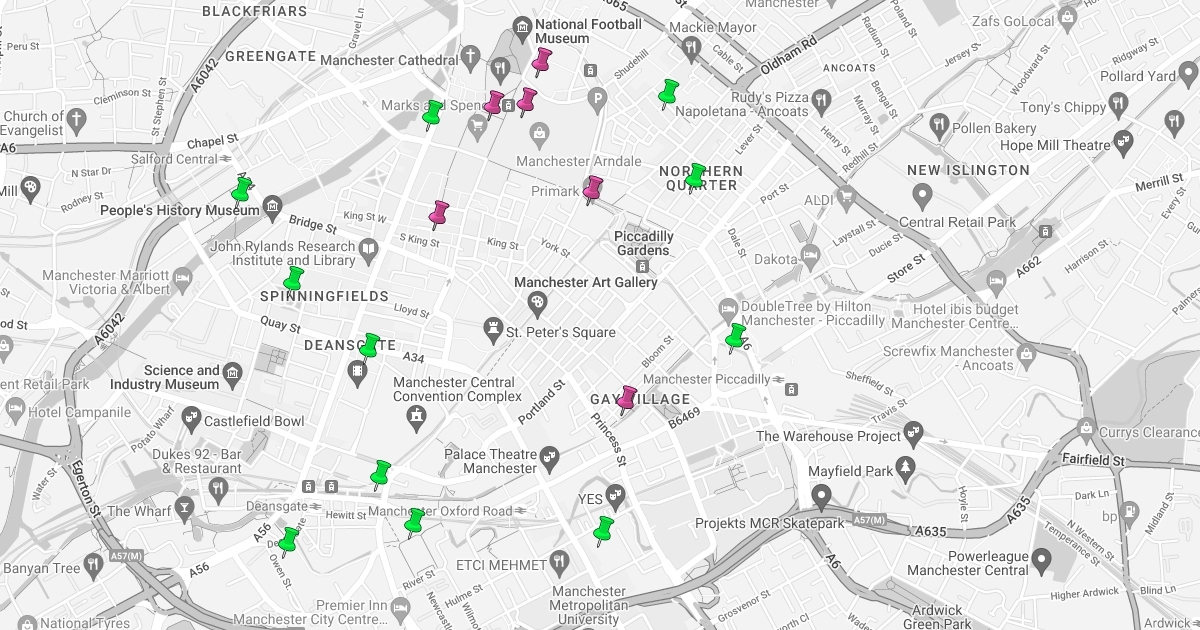Click the green pin on Northern Quarter label
Screen dimensions: 1200x630
[x=695, y=176]
